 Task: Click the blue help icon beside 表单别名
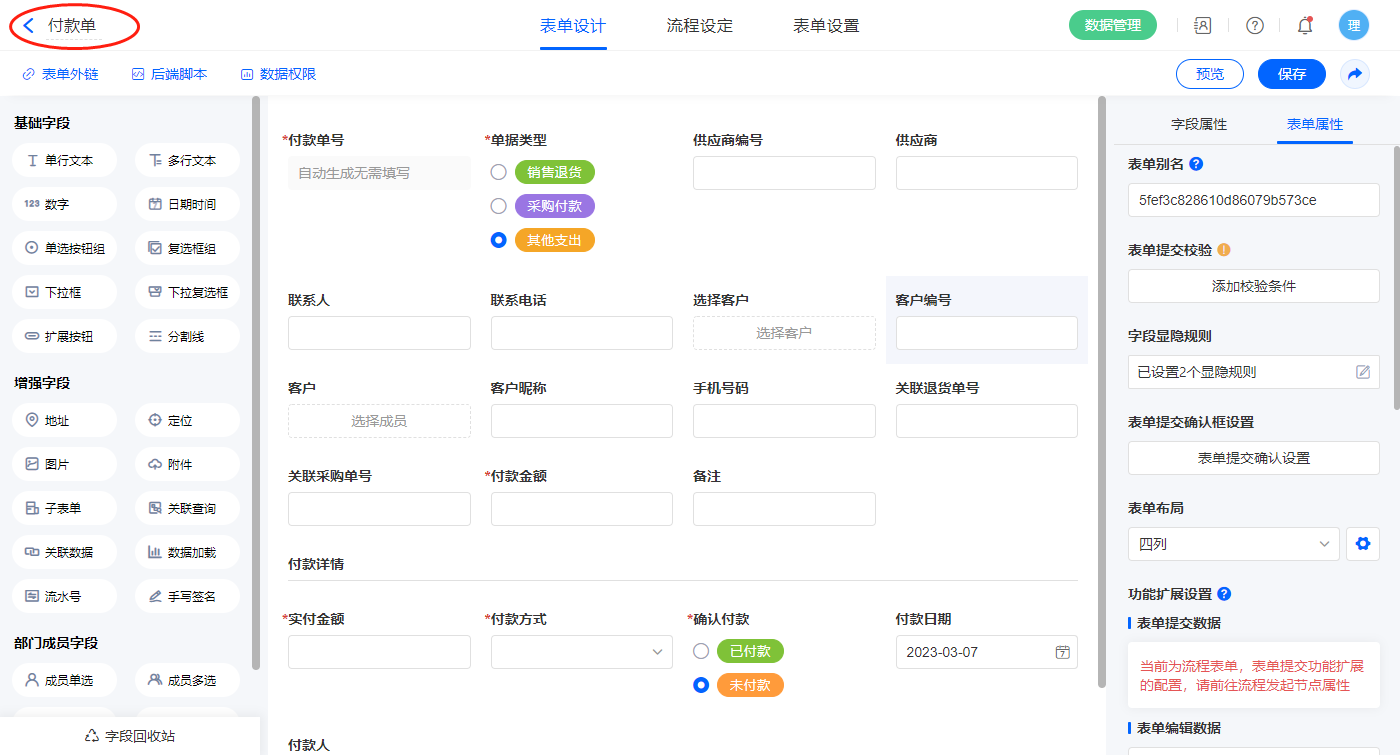pyautogui.click(x=1196, y=164)
